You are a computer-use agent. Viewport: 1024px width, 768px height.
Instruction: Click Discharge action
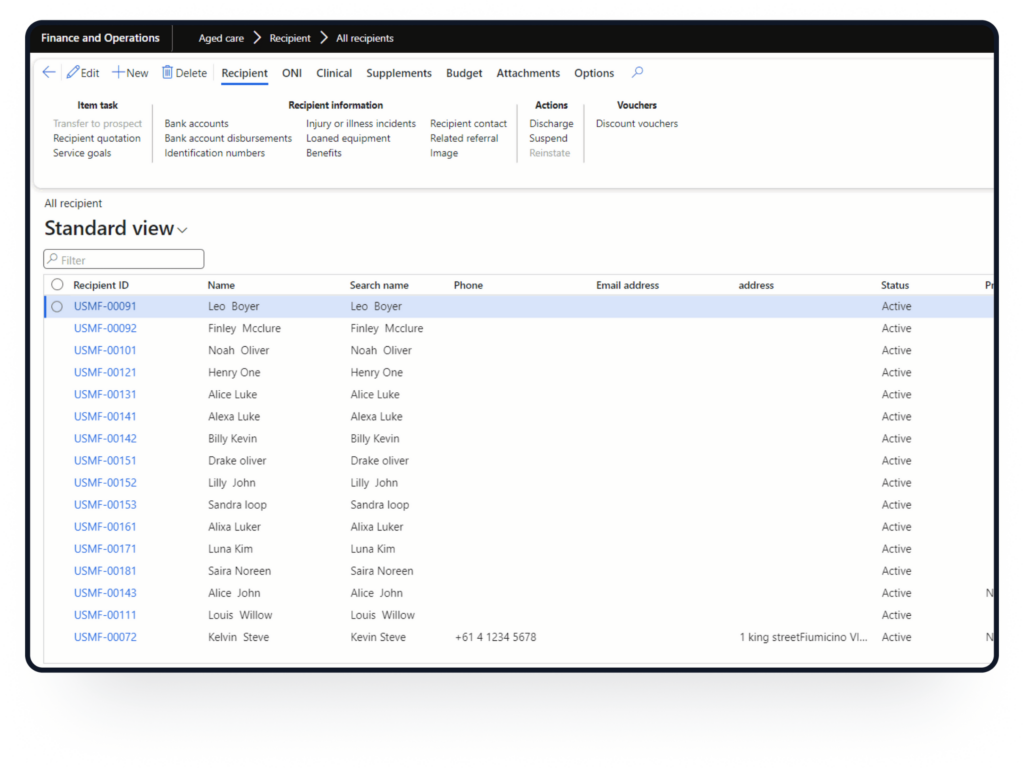(551, 123)
